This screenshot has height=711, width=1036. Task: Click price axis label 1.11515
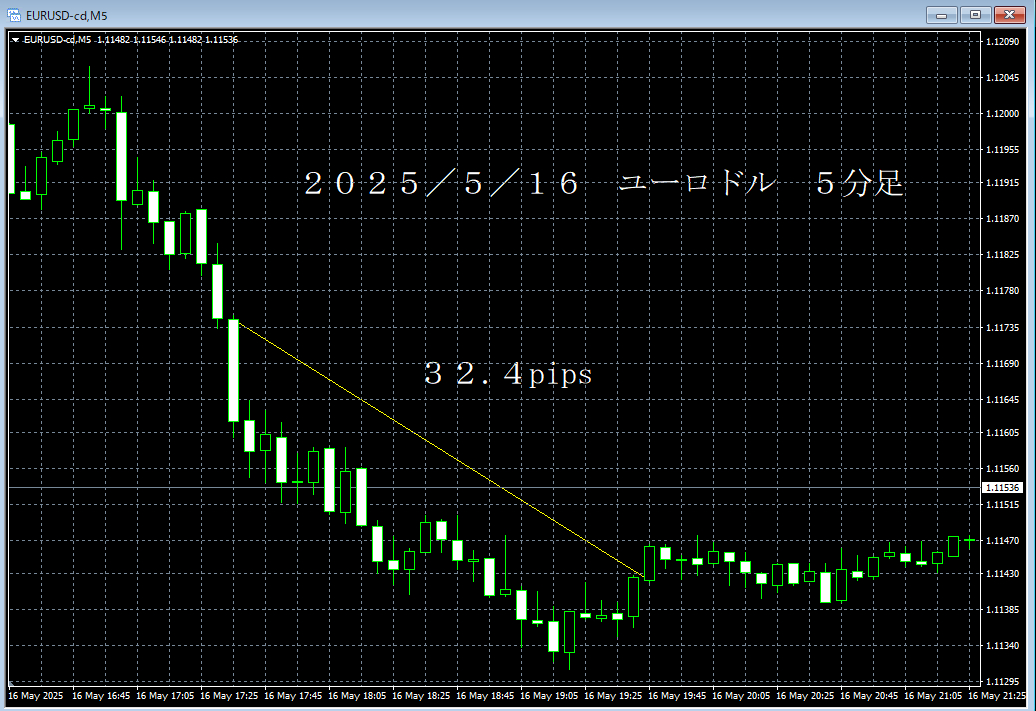tap(1002, 505)
